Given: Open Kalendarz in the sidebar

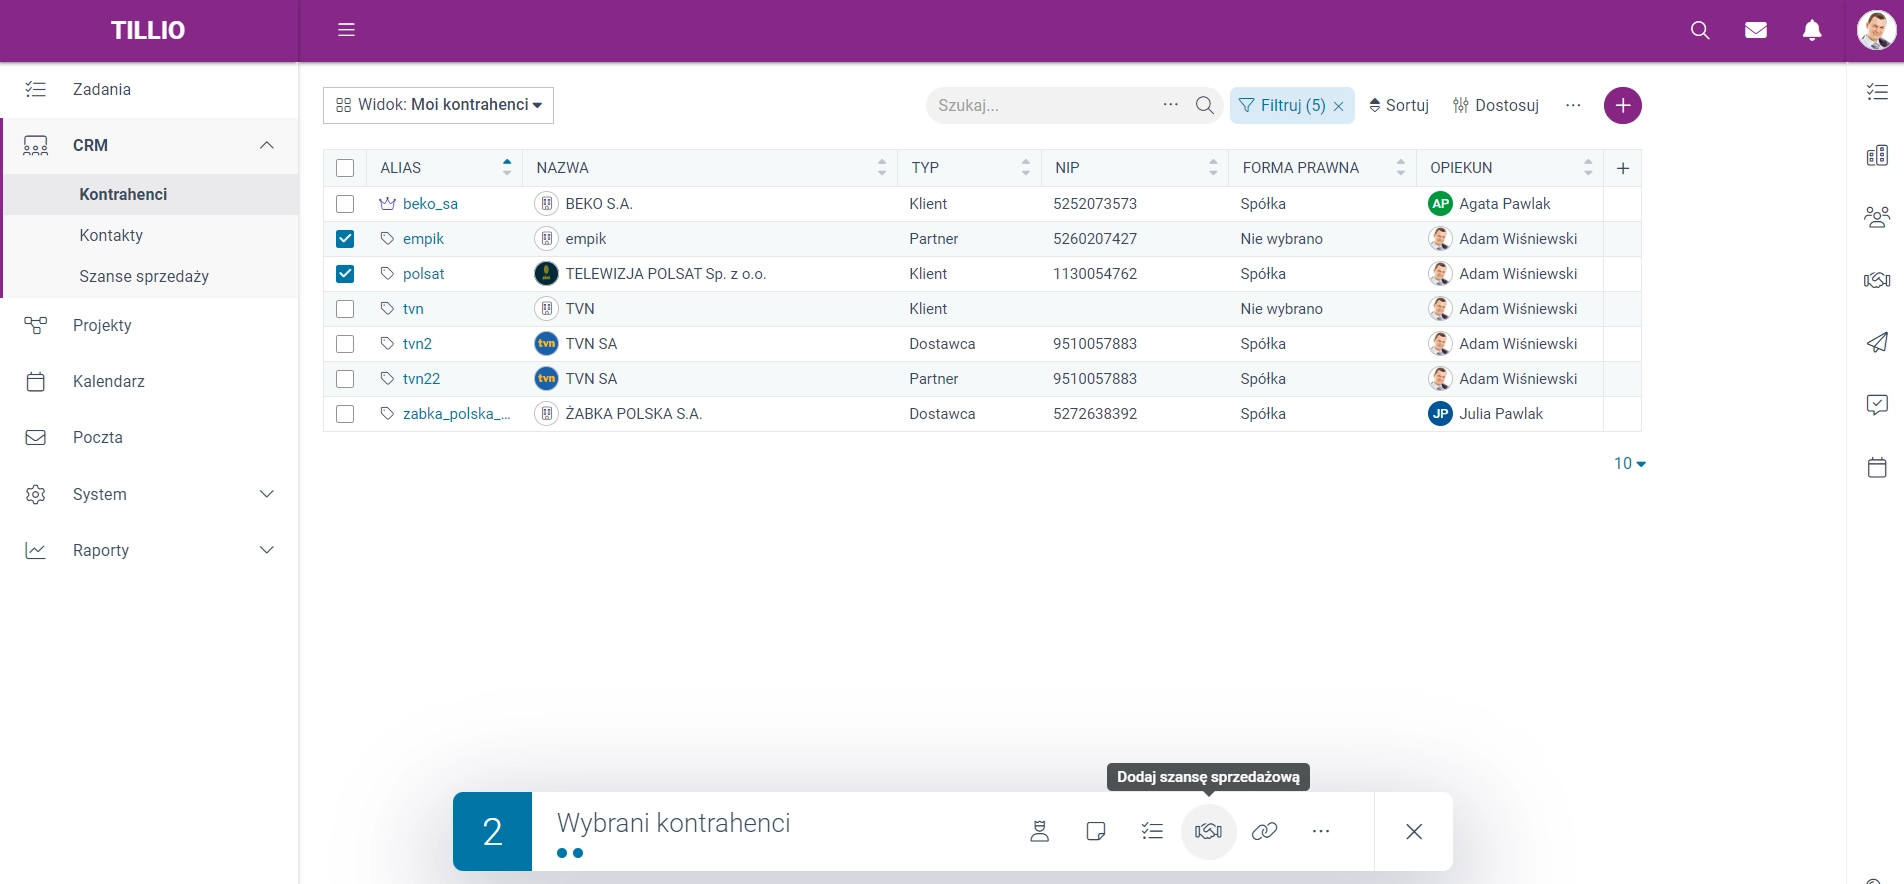Looking at the screenshot, I should [149, 381].
